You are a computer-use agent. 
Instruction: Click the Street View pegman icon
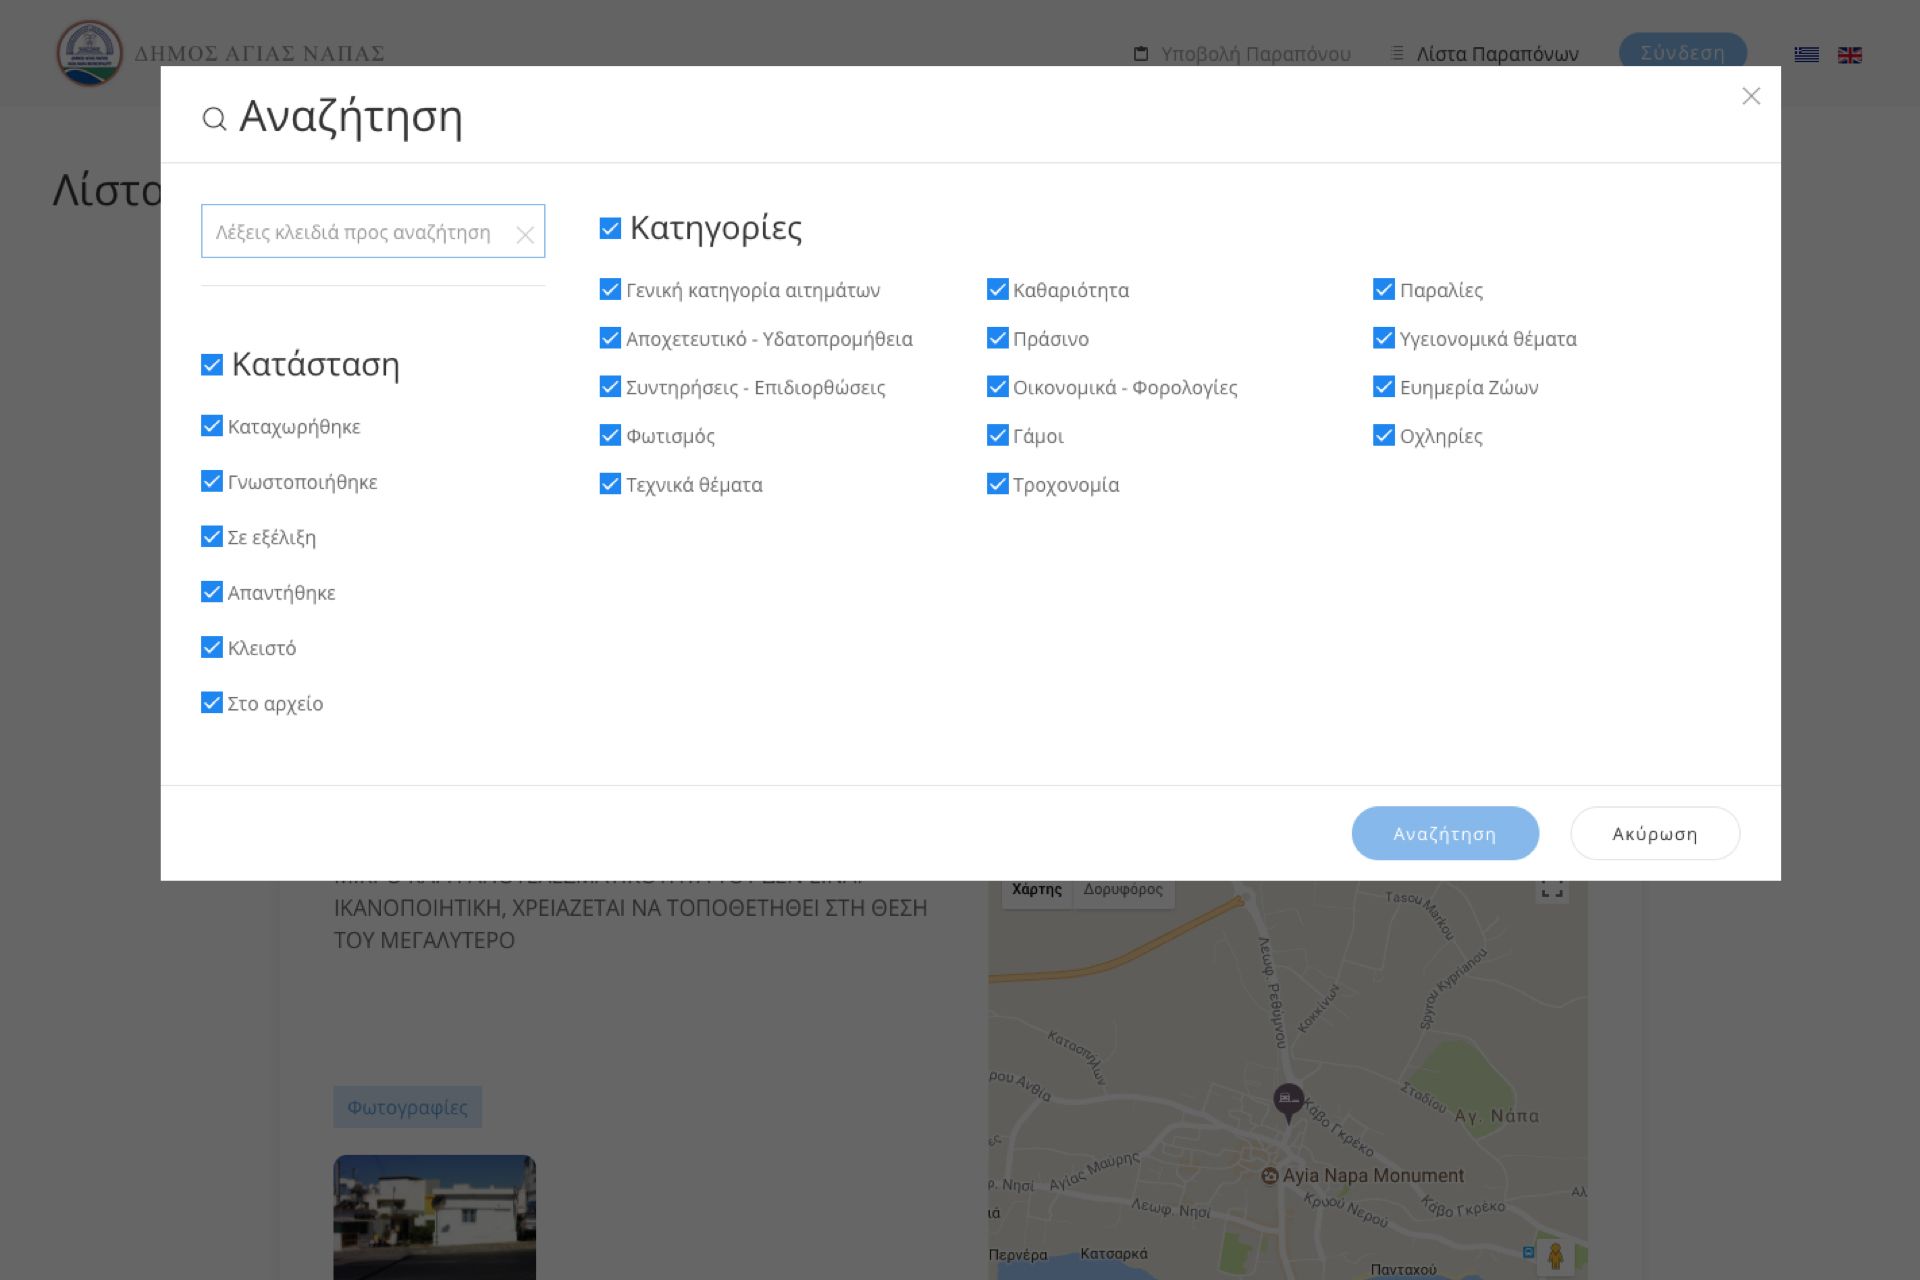(1555, 1255)
